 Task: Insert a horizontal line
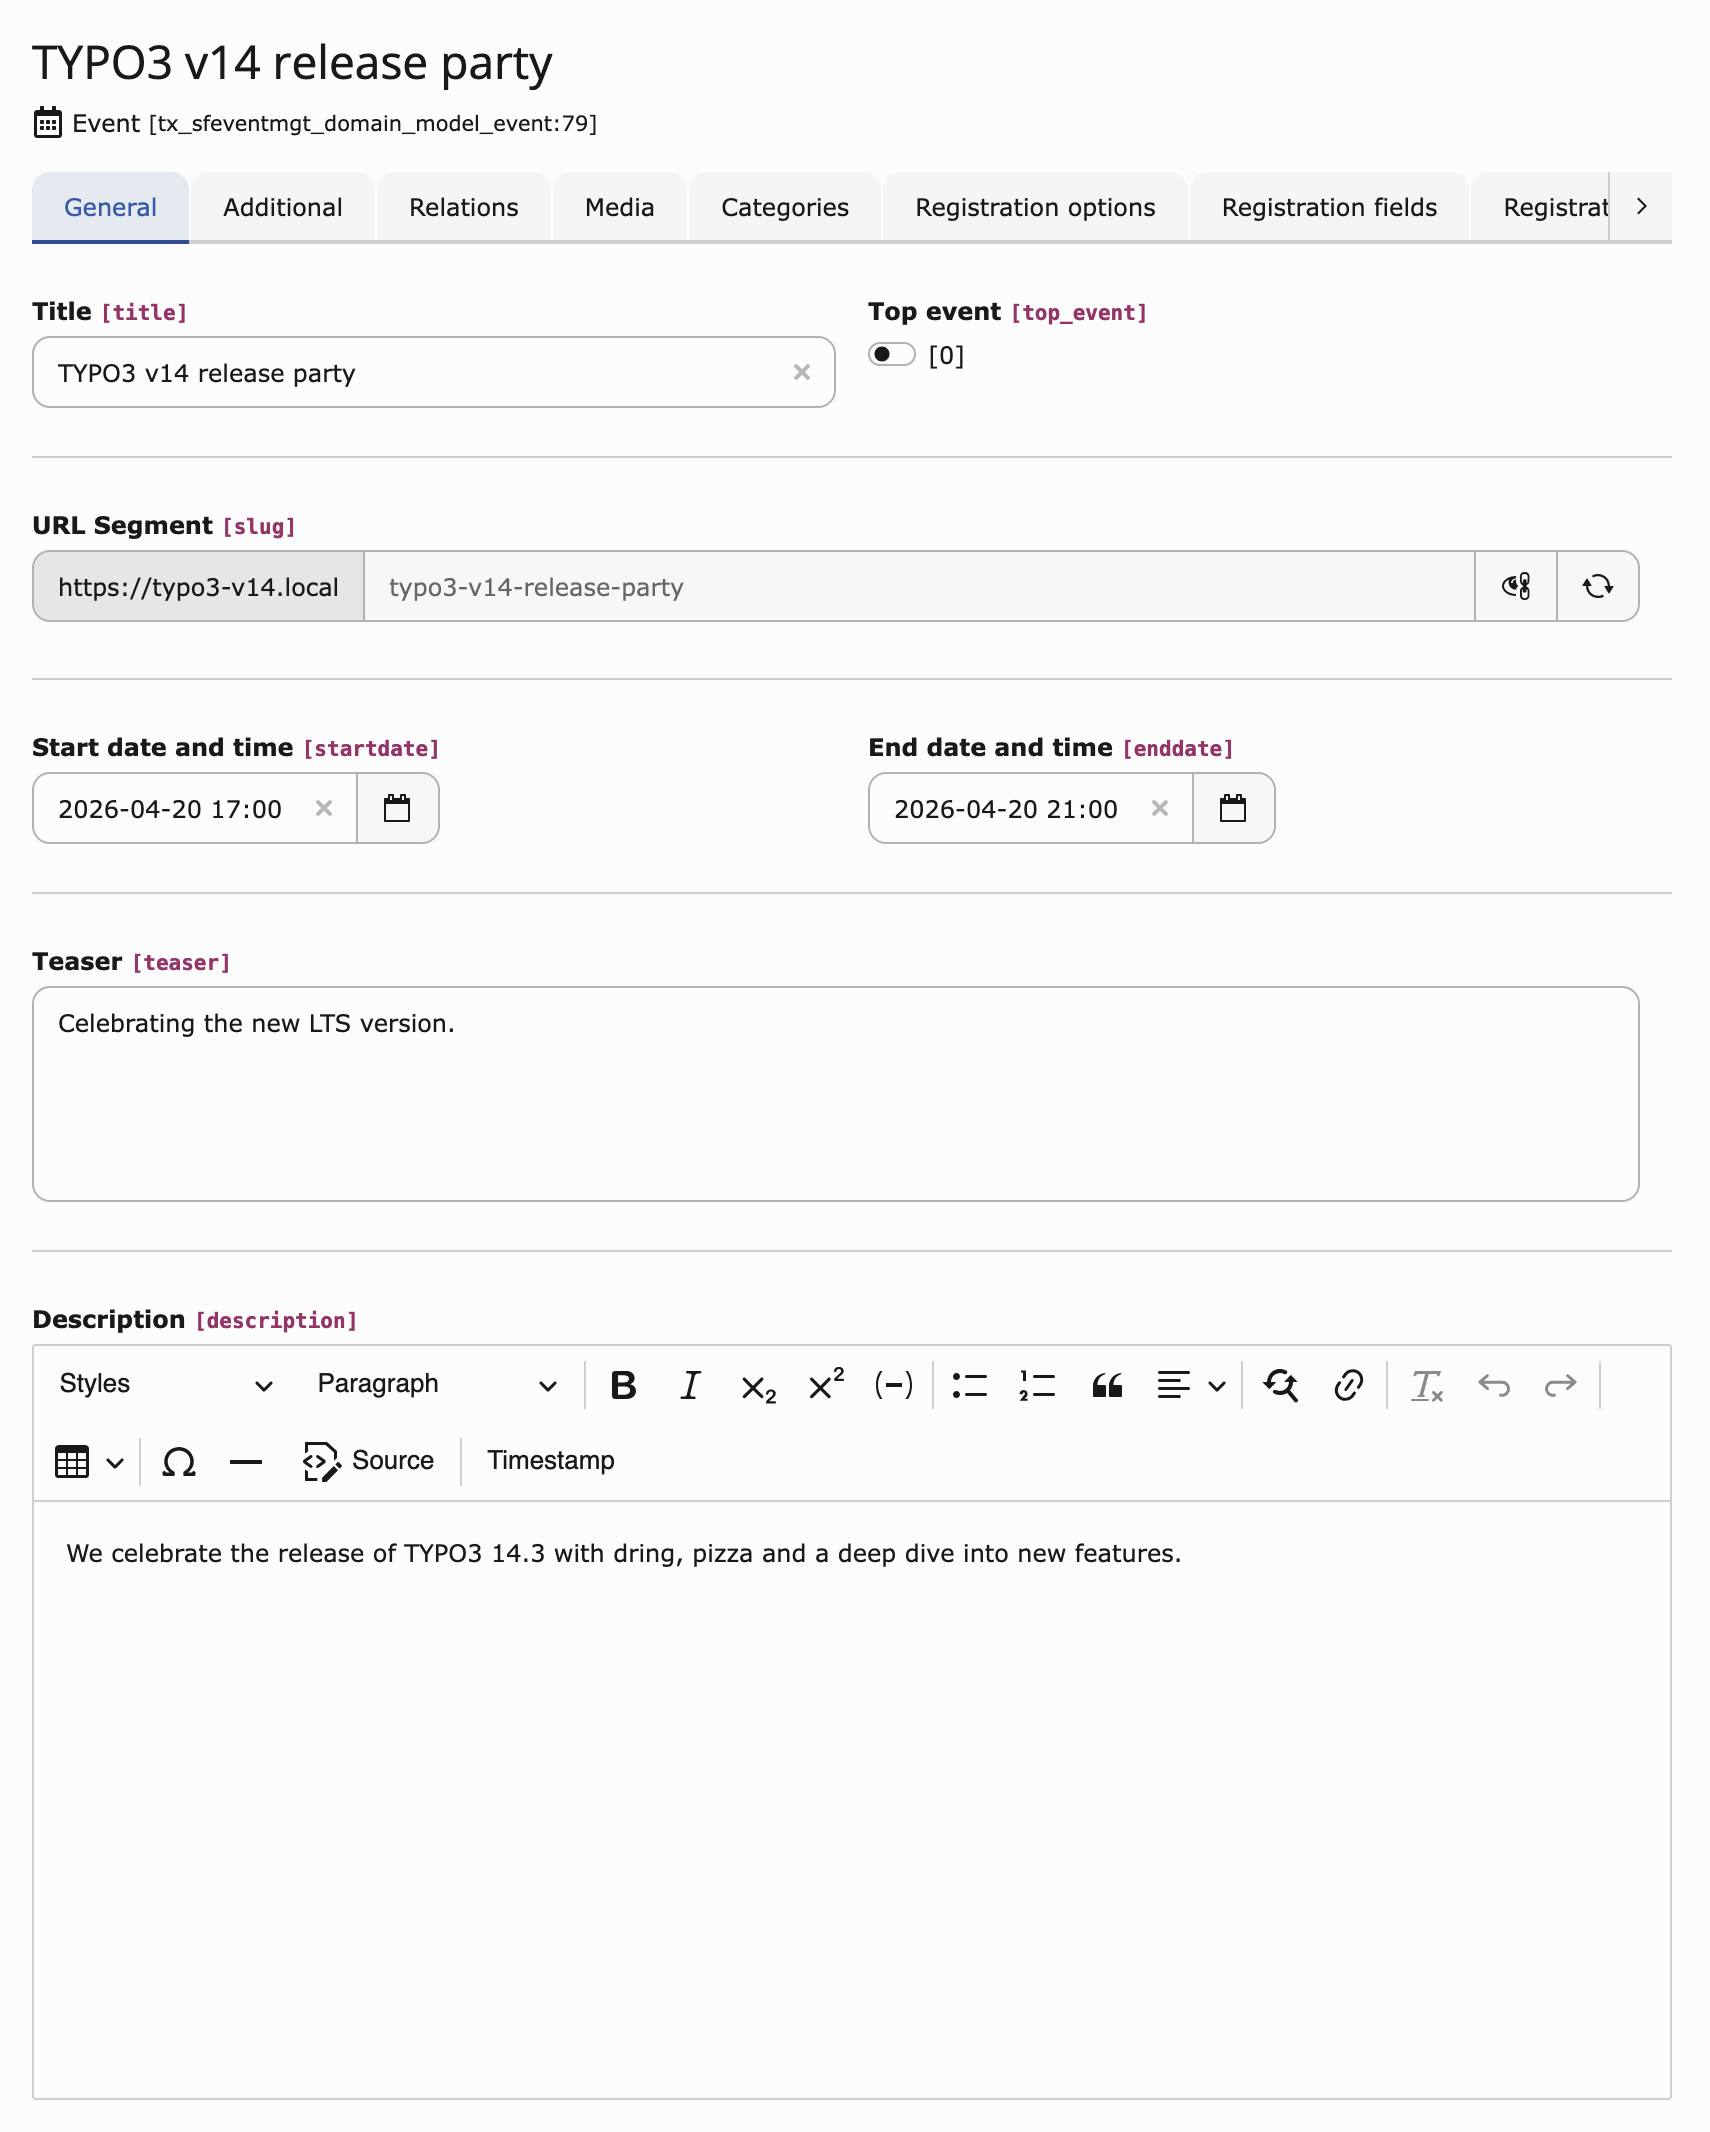point(246,1462)
